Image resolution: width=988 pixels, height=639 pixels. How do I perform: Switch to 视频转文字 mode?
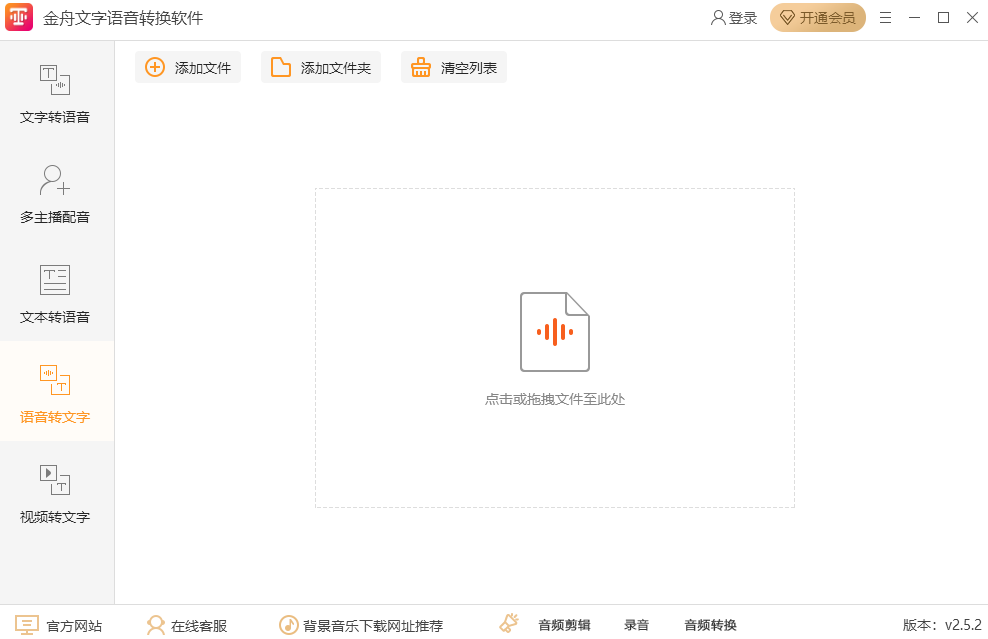57,490
